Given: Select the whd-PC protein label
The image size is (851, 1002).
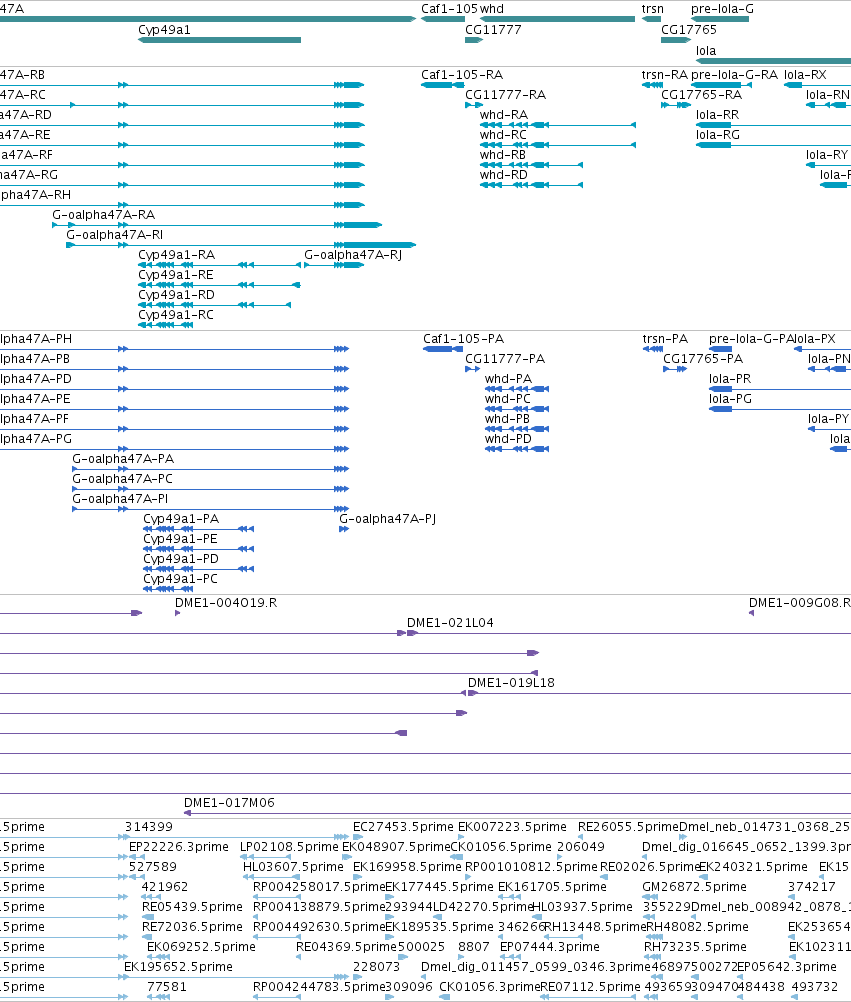Looking at the screenshot, I should point(507,399).
